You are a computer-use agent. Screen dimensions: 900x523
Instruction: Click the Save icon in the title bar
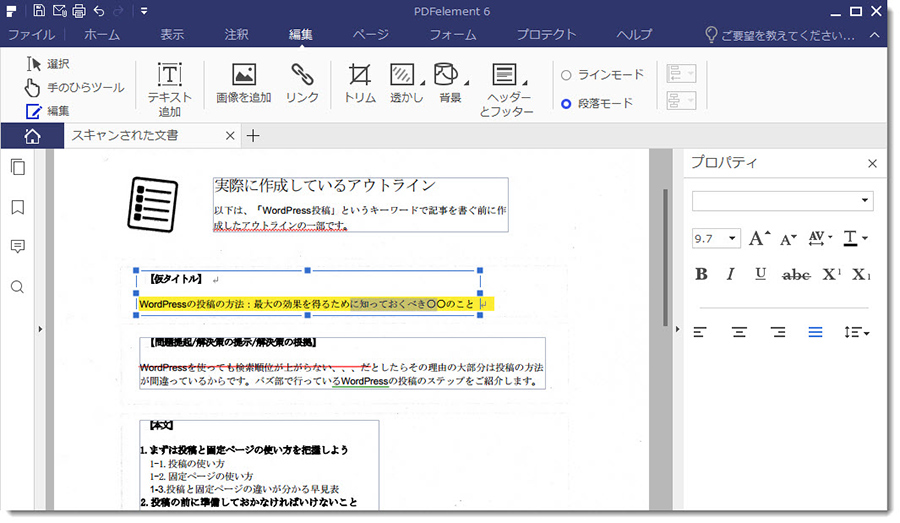[x=39, y=10]
